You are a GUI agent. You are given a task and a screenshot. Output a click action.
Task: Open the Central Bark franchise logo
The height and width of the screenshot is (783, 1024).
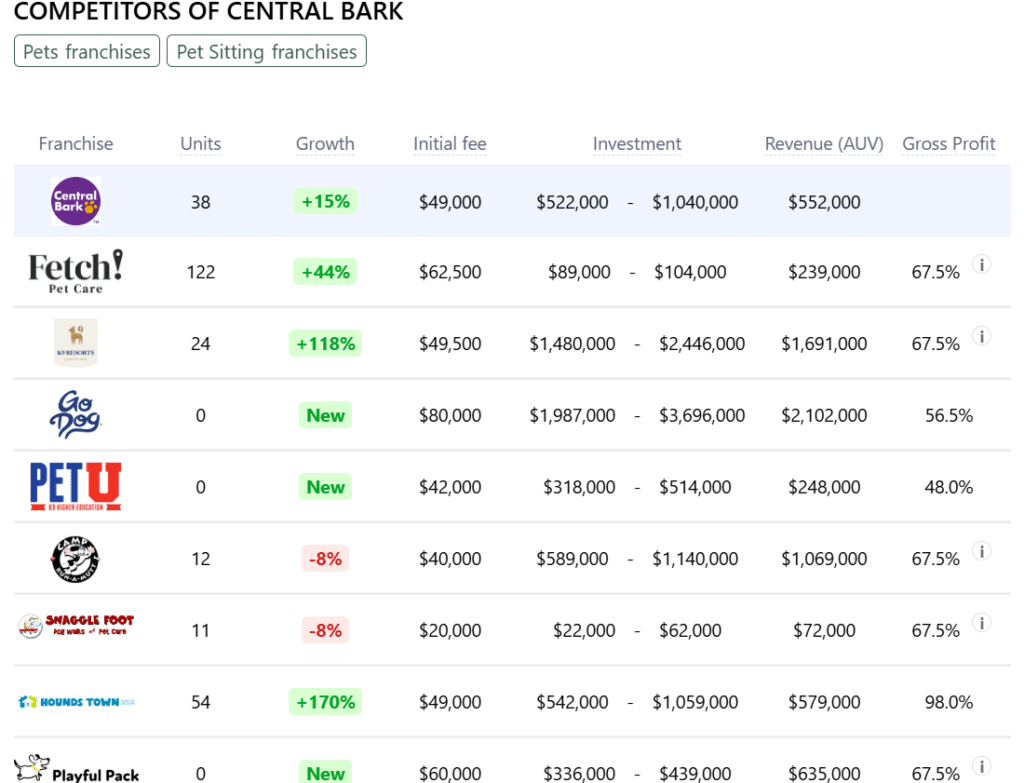tap(76, 201)
